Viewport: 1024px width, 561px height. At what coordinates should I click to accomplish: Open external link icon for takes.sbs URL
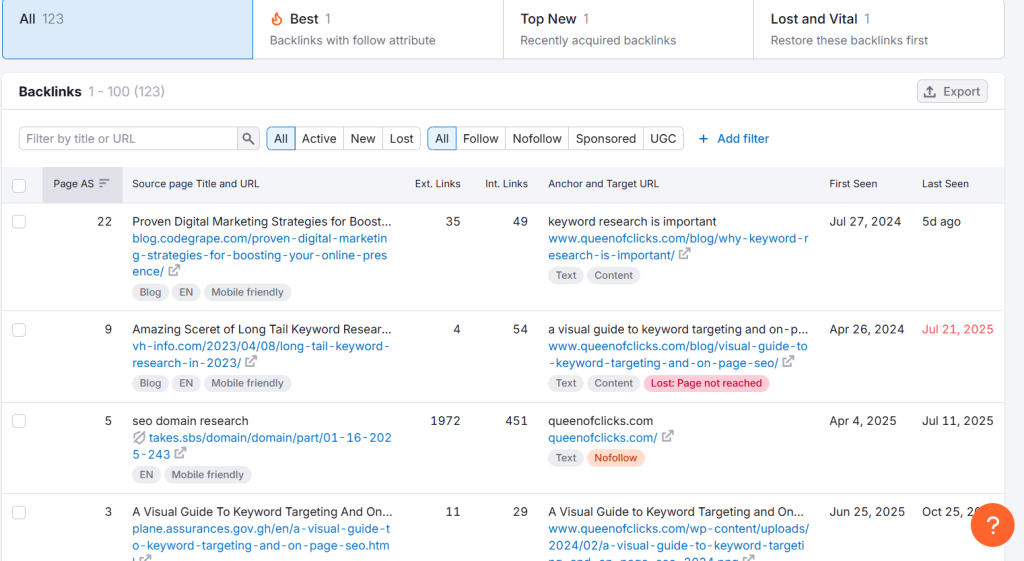tap(180, 453)
